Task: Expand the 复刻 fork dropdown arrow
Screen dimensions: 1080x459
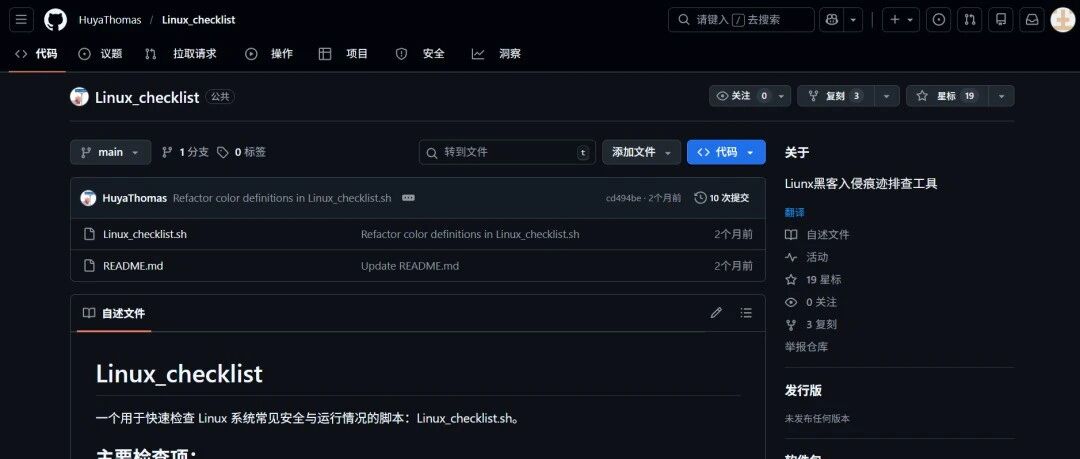Action: (887, 96)
